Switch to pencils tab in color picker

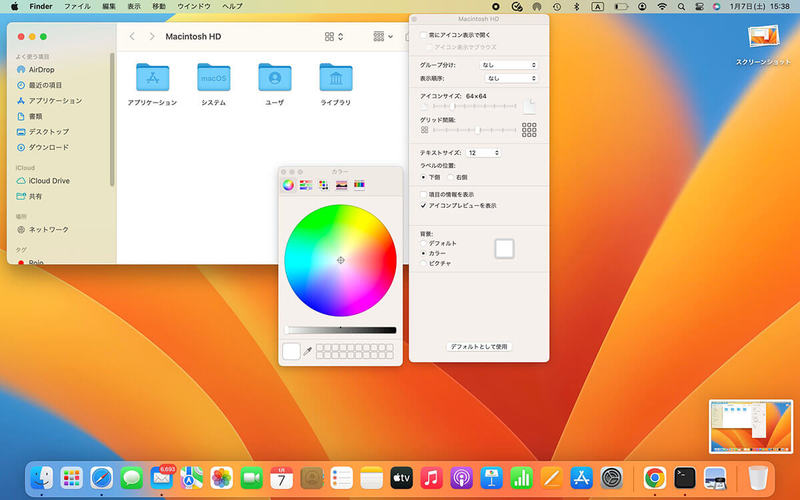[x=359, y=185]
